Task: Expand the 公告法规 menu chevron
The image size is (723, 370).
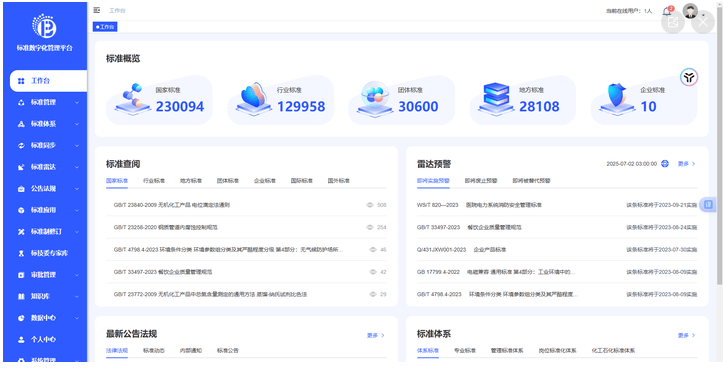Action: (77, 189)
